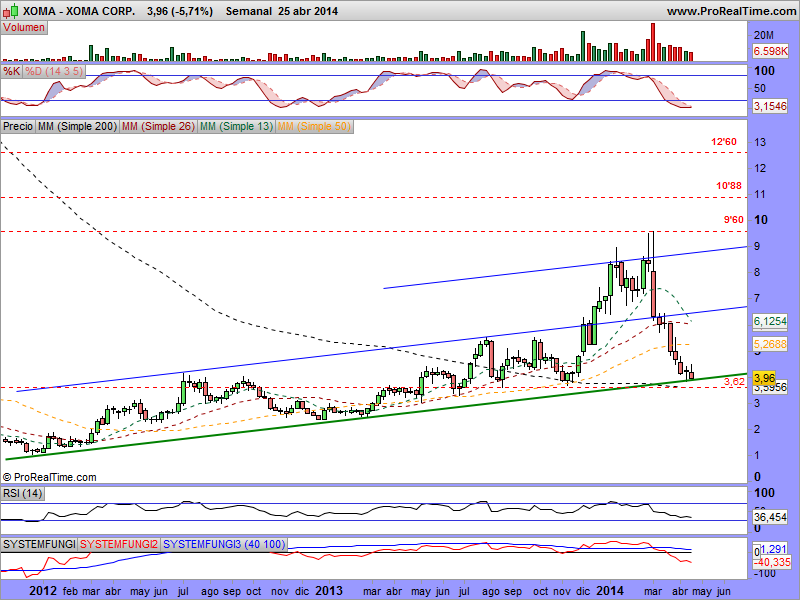Viewport: 800px width, 600px height.
Task: Click the Semanal 25 abr 2014 timeframe label
Action: 282,11
